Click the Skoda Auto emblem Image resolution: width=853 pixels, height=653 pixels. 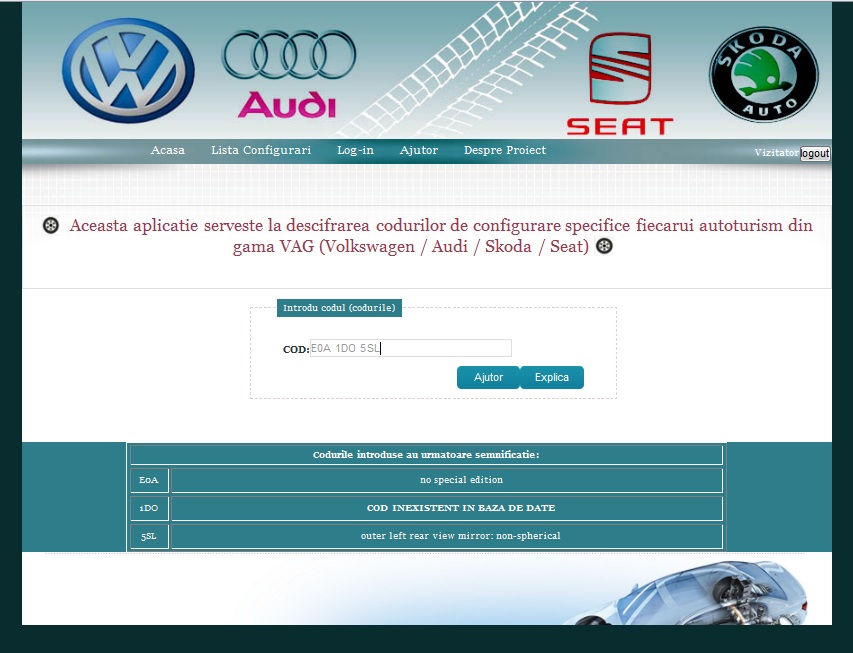pyautogui.click(x=763, y=74)
